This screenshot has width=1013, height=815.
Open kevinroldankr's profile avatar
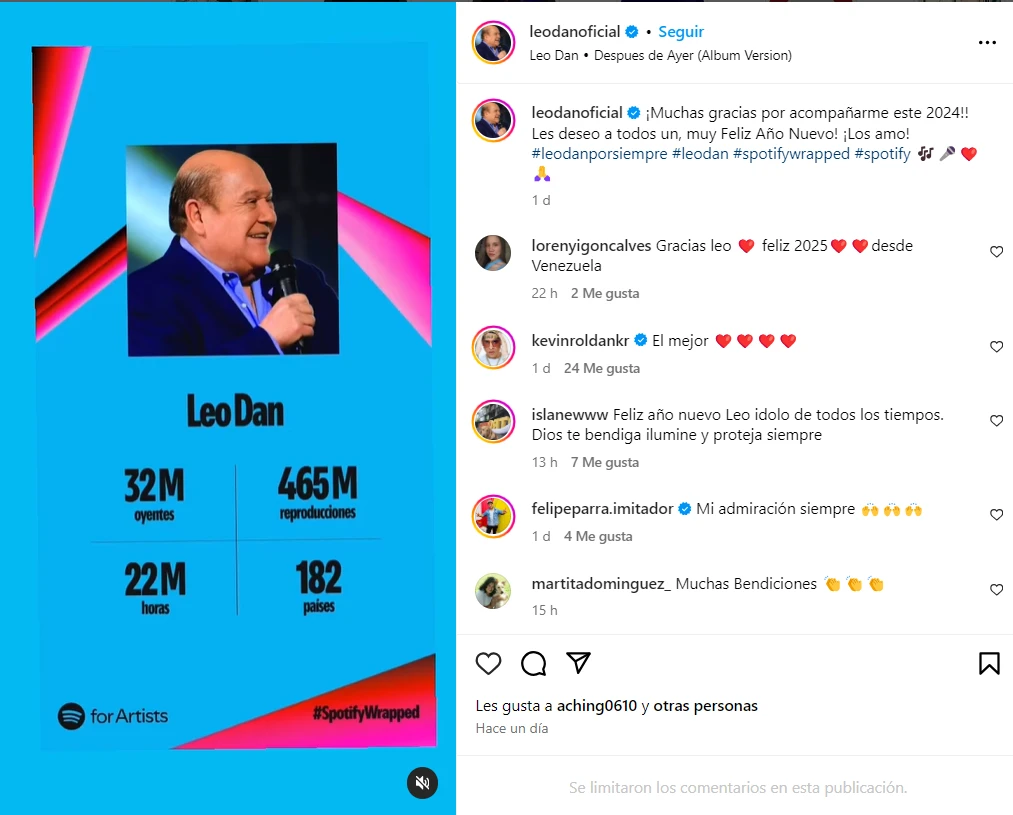[494, 347]
